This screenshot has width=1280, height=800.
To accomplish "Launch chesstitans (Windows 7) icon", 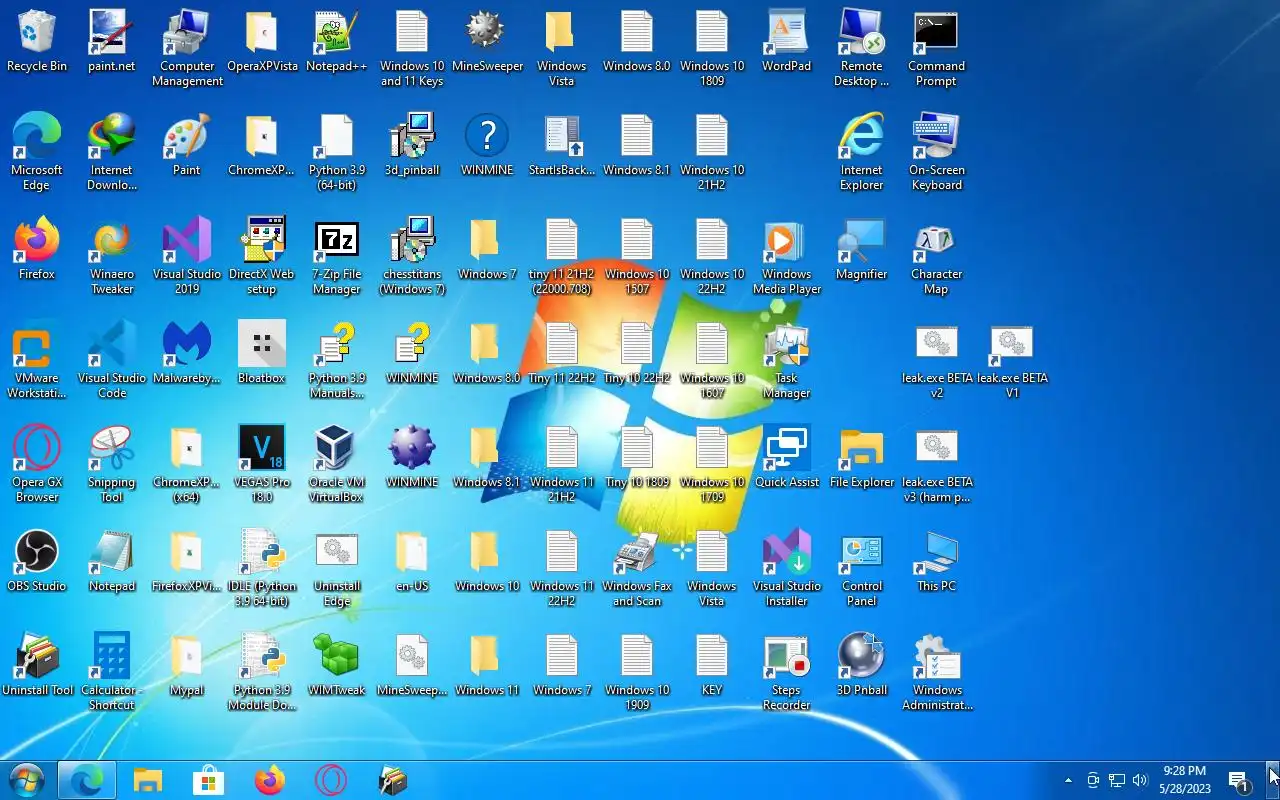I will (x=412, y=257).
